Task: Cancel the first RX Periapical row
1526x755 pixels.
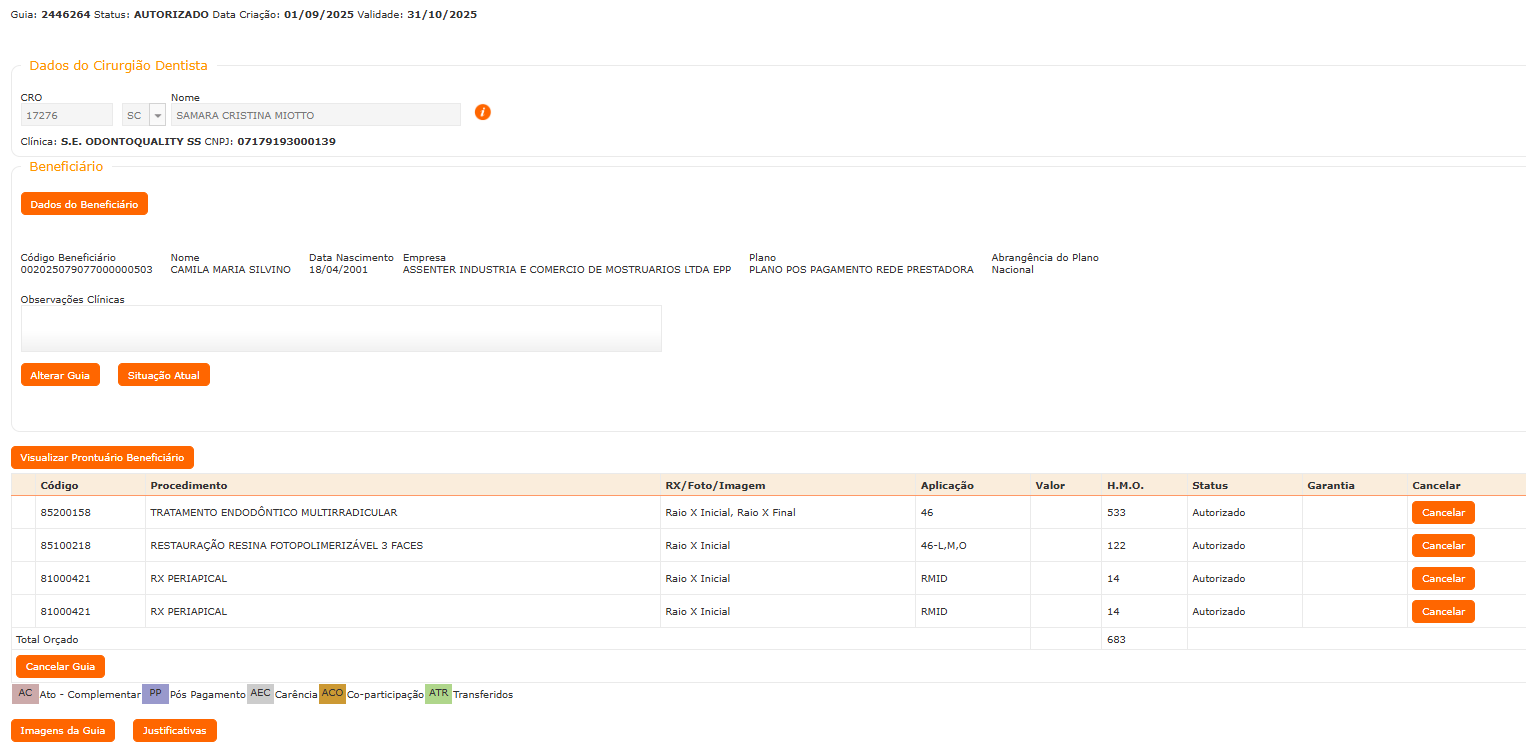Action: coord(1442,579)
